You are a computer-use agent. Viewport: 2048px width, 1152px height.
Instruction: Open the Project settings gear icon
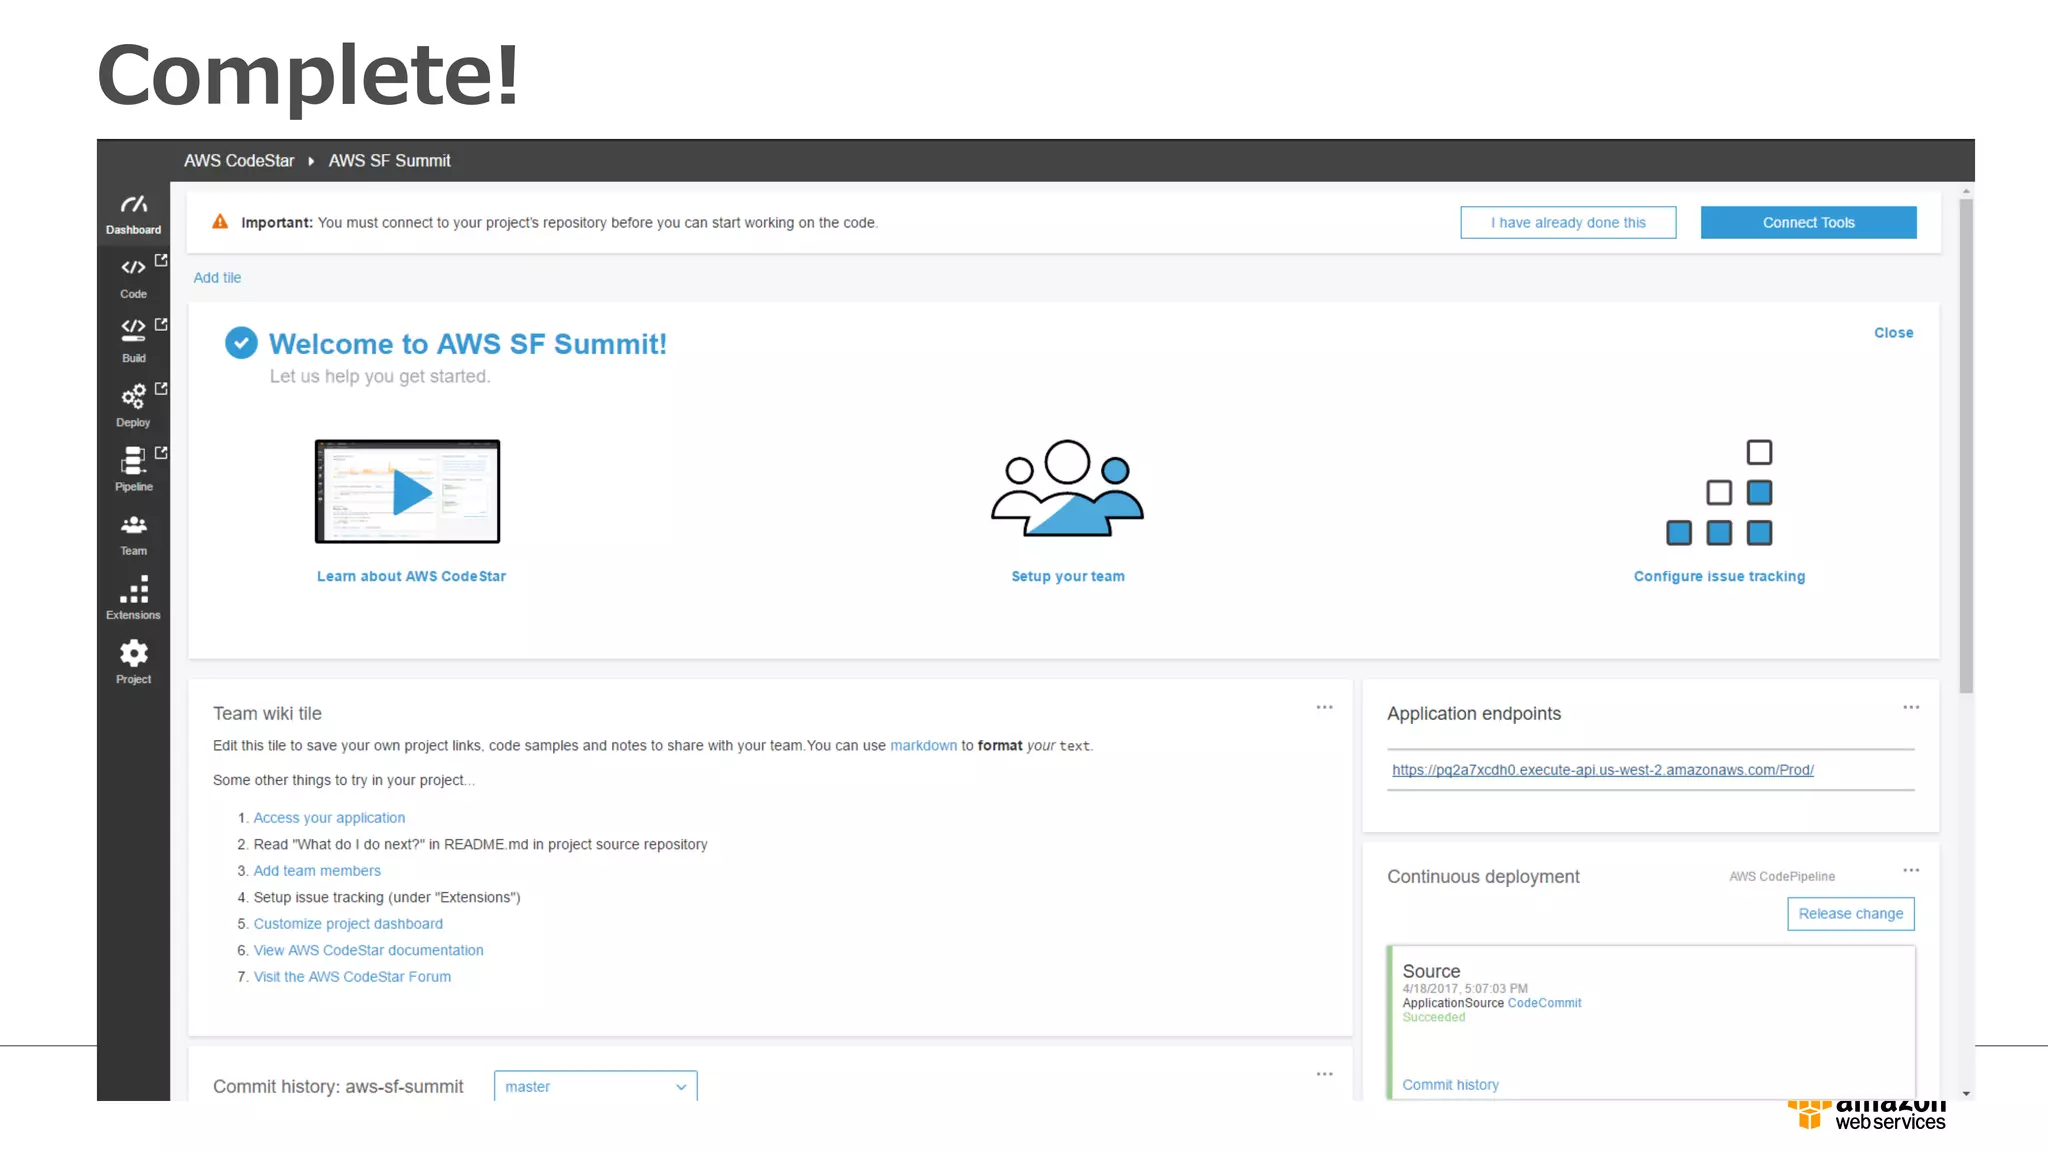click(133, 654)
